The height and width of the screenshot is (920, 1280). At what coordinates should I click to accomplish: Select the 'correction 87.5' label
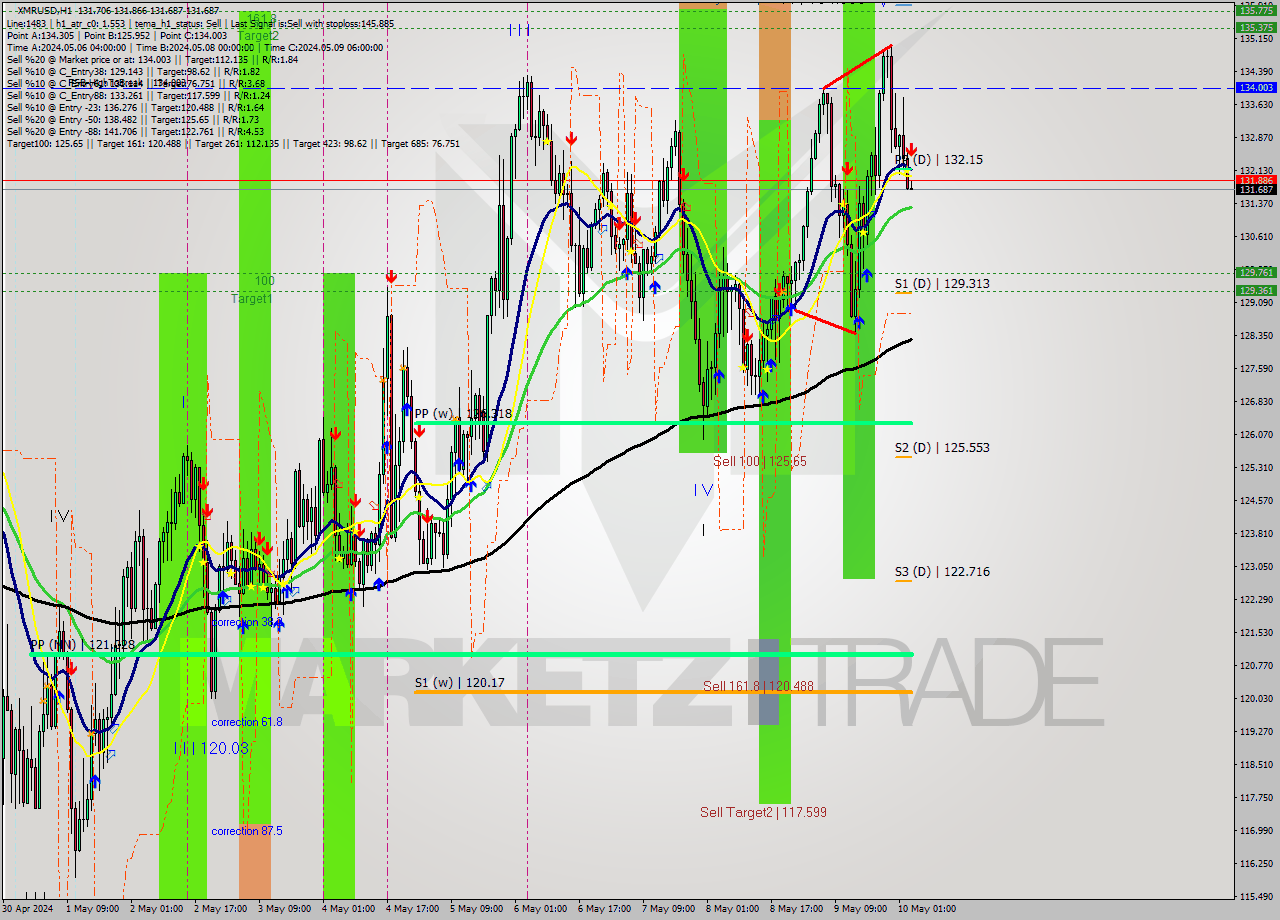coord(247,831)
